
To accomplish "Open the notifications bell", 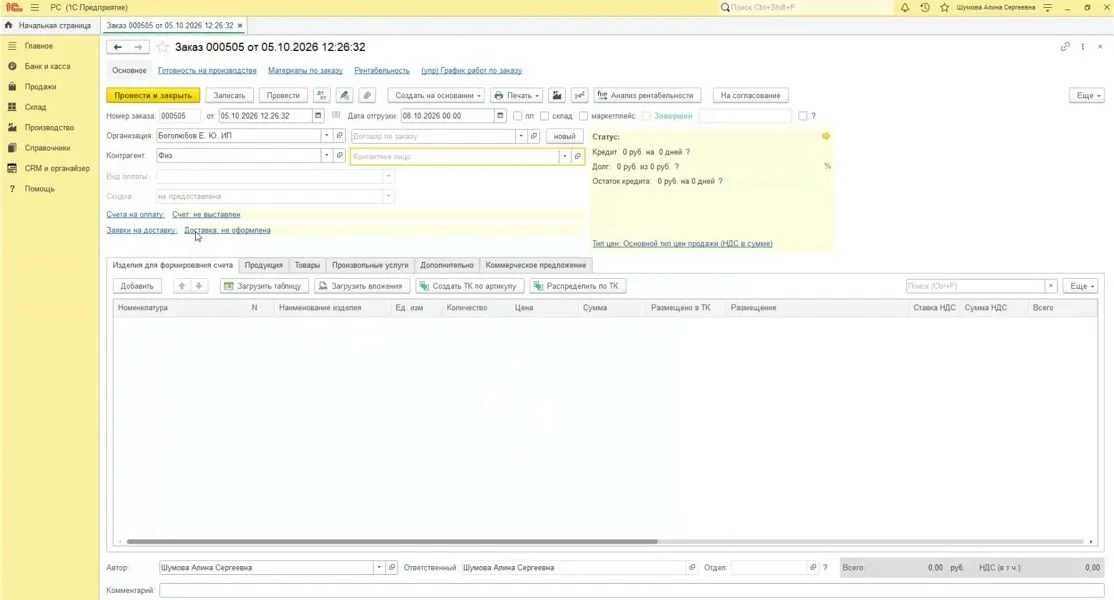I will 904,7.
